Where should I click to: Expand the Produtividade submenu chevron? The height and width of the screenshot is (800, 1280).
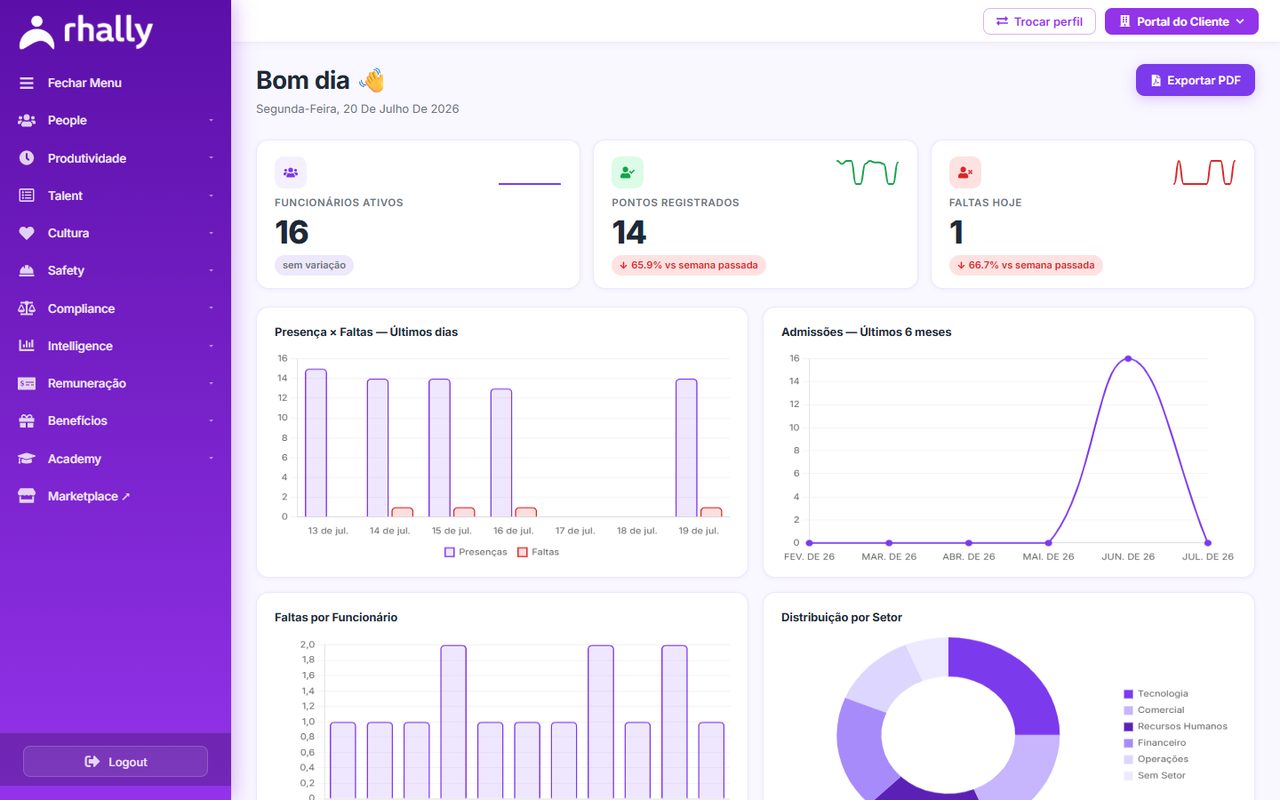211,158
